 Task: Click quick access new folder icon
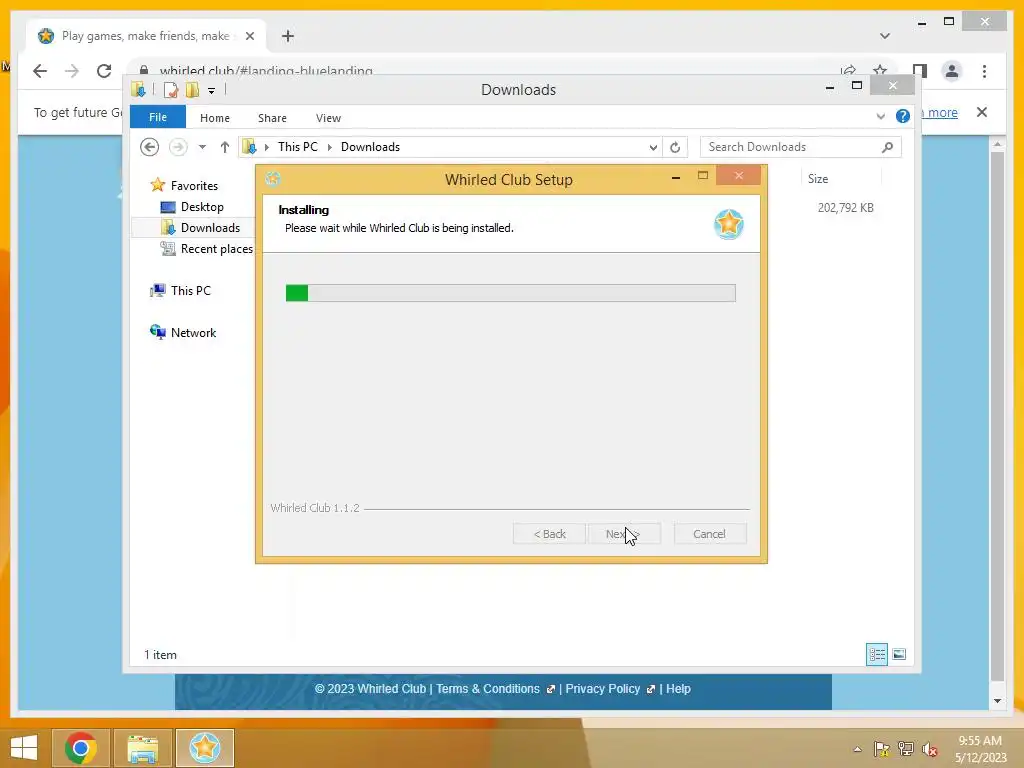192,90
